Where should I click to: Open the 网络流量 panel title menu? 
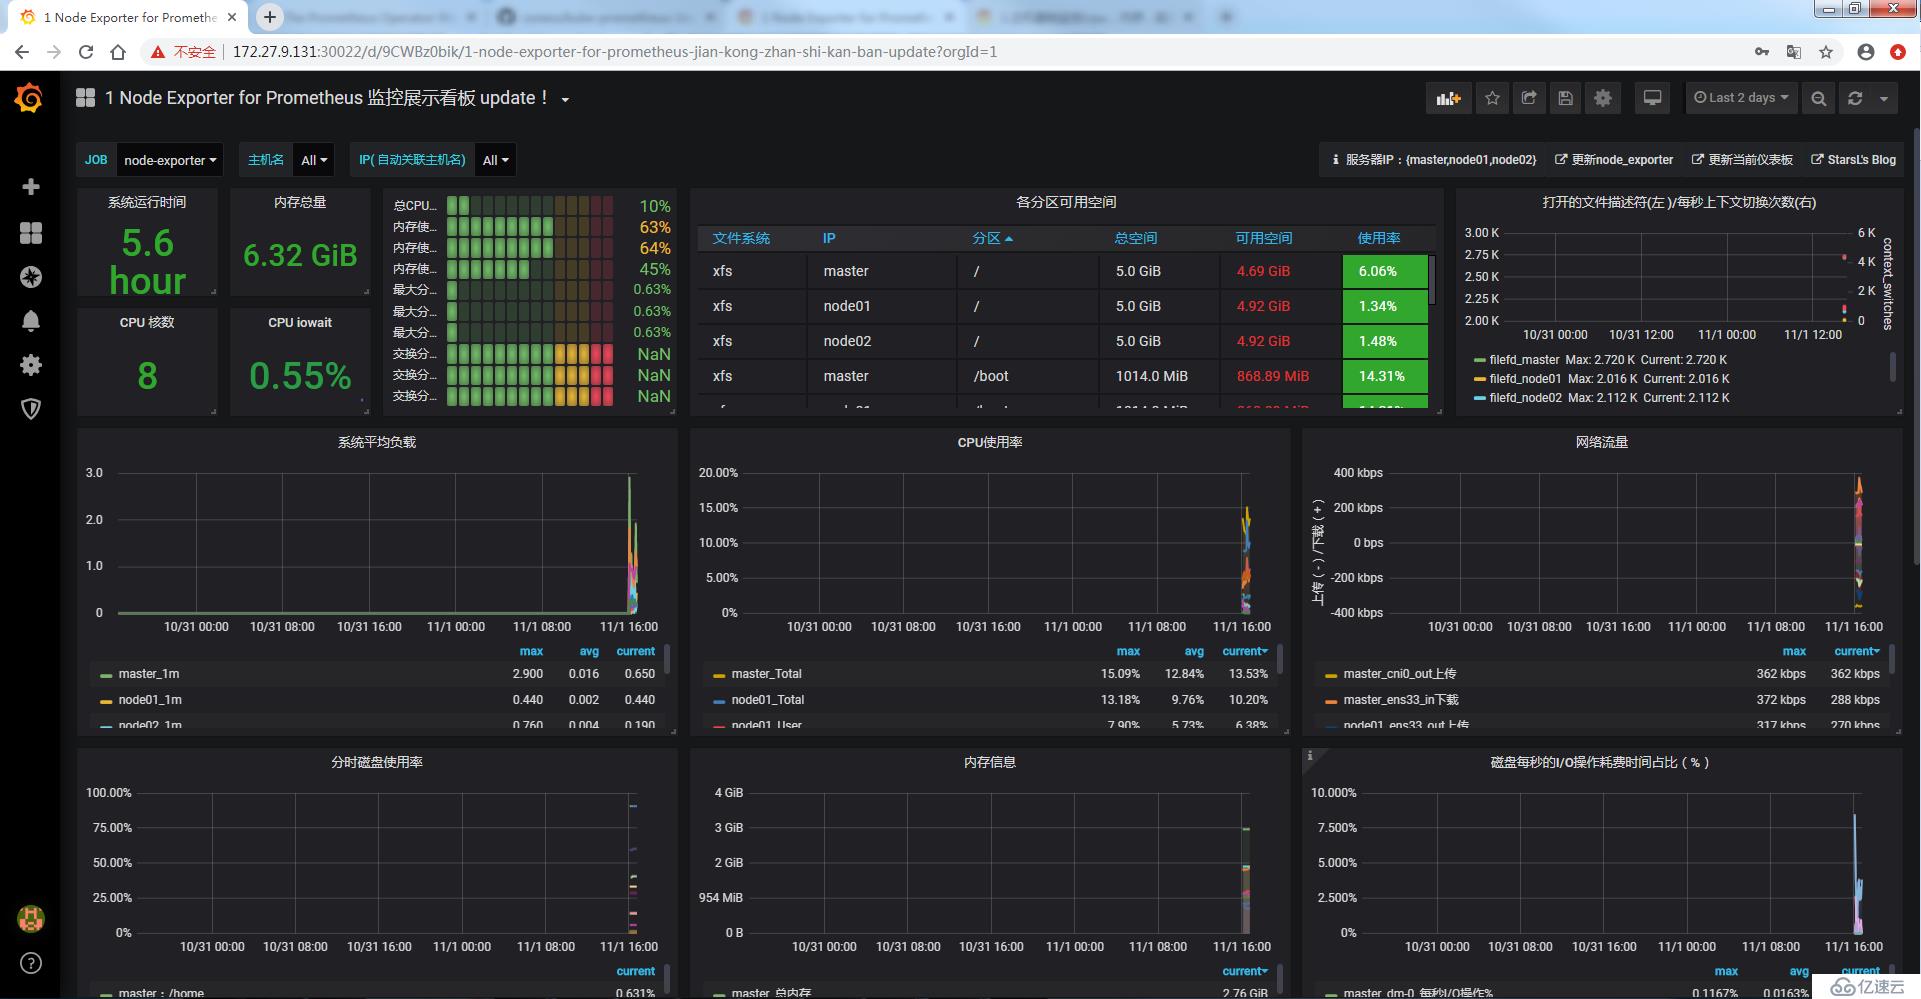click(x=1602, y=442)
